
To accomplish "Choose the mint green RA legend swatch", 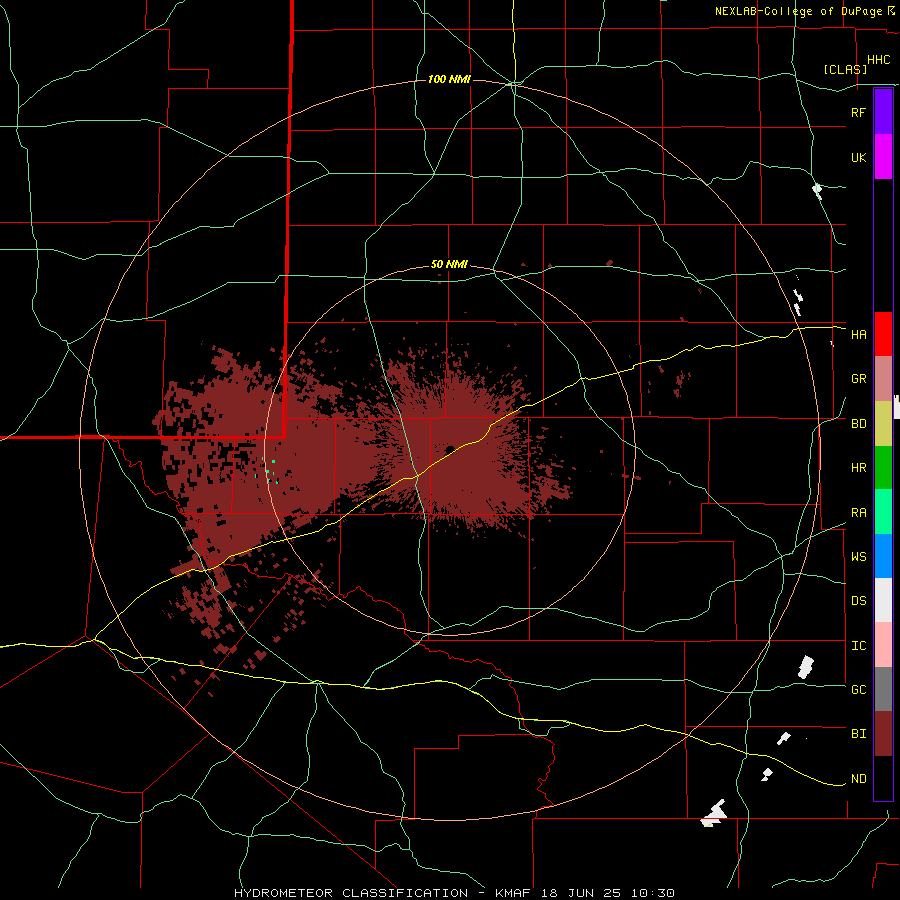I will [x=883, y=512].
